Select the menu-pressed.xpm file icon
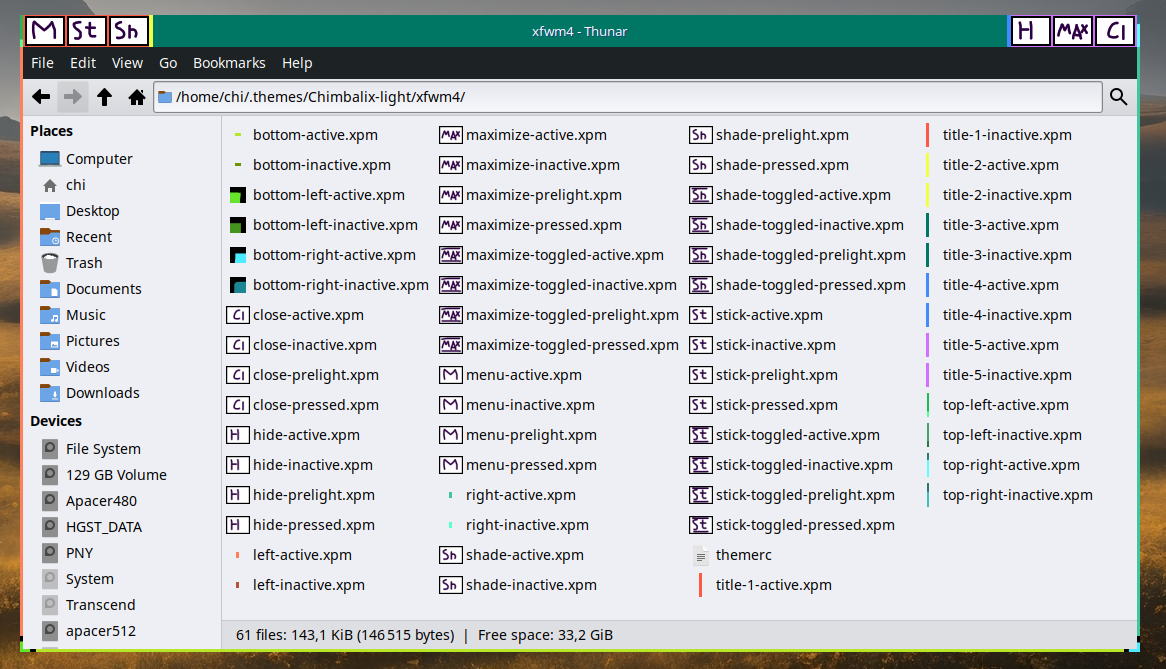This screenshot has height=669, width=1166. point(451,465)
